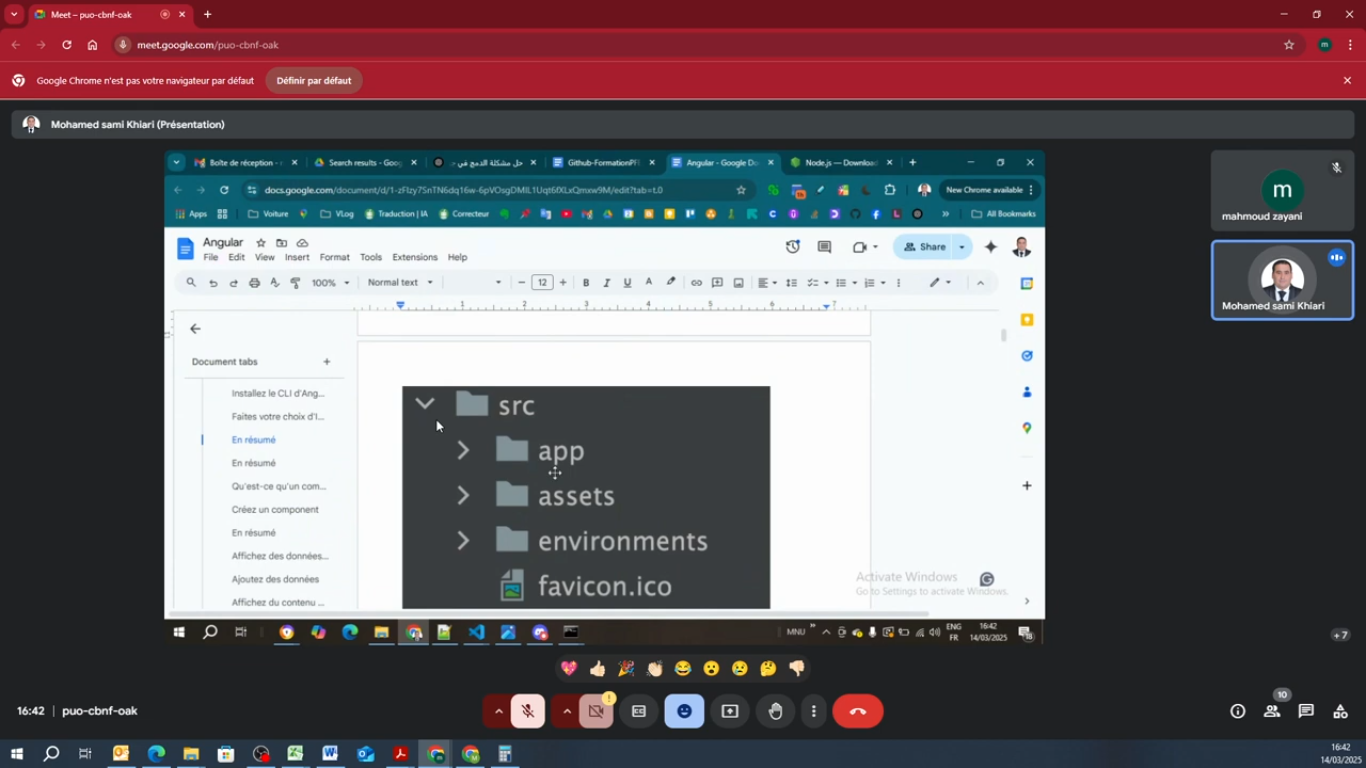
Task: Turn on the microphone in Meet
Action: coord(528,711)
